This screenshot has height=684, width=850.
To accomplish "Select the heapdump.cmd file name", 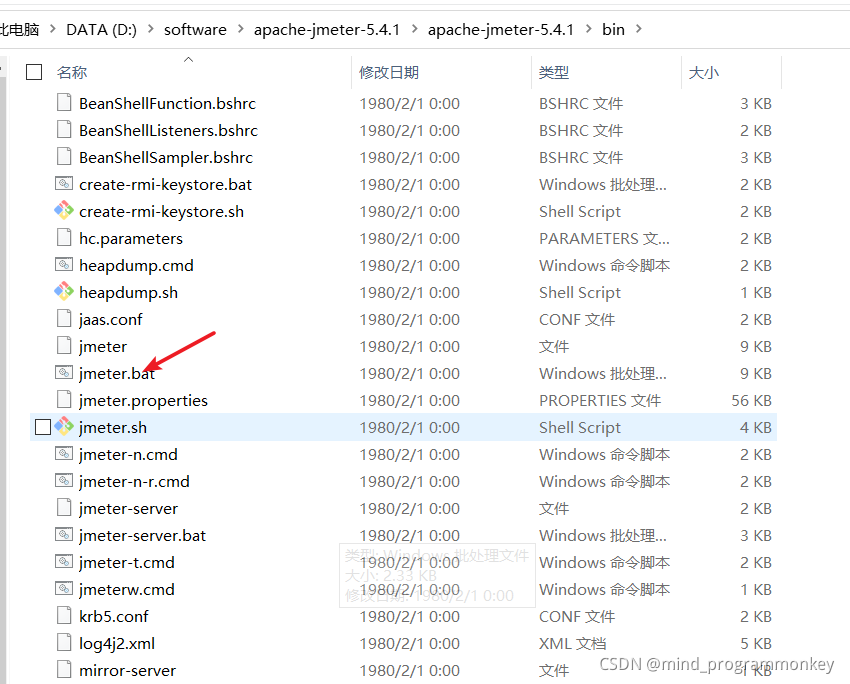I will click(x=136, y=266).
